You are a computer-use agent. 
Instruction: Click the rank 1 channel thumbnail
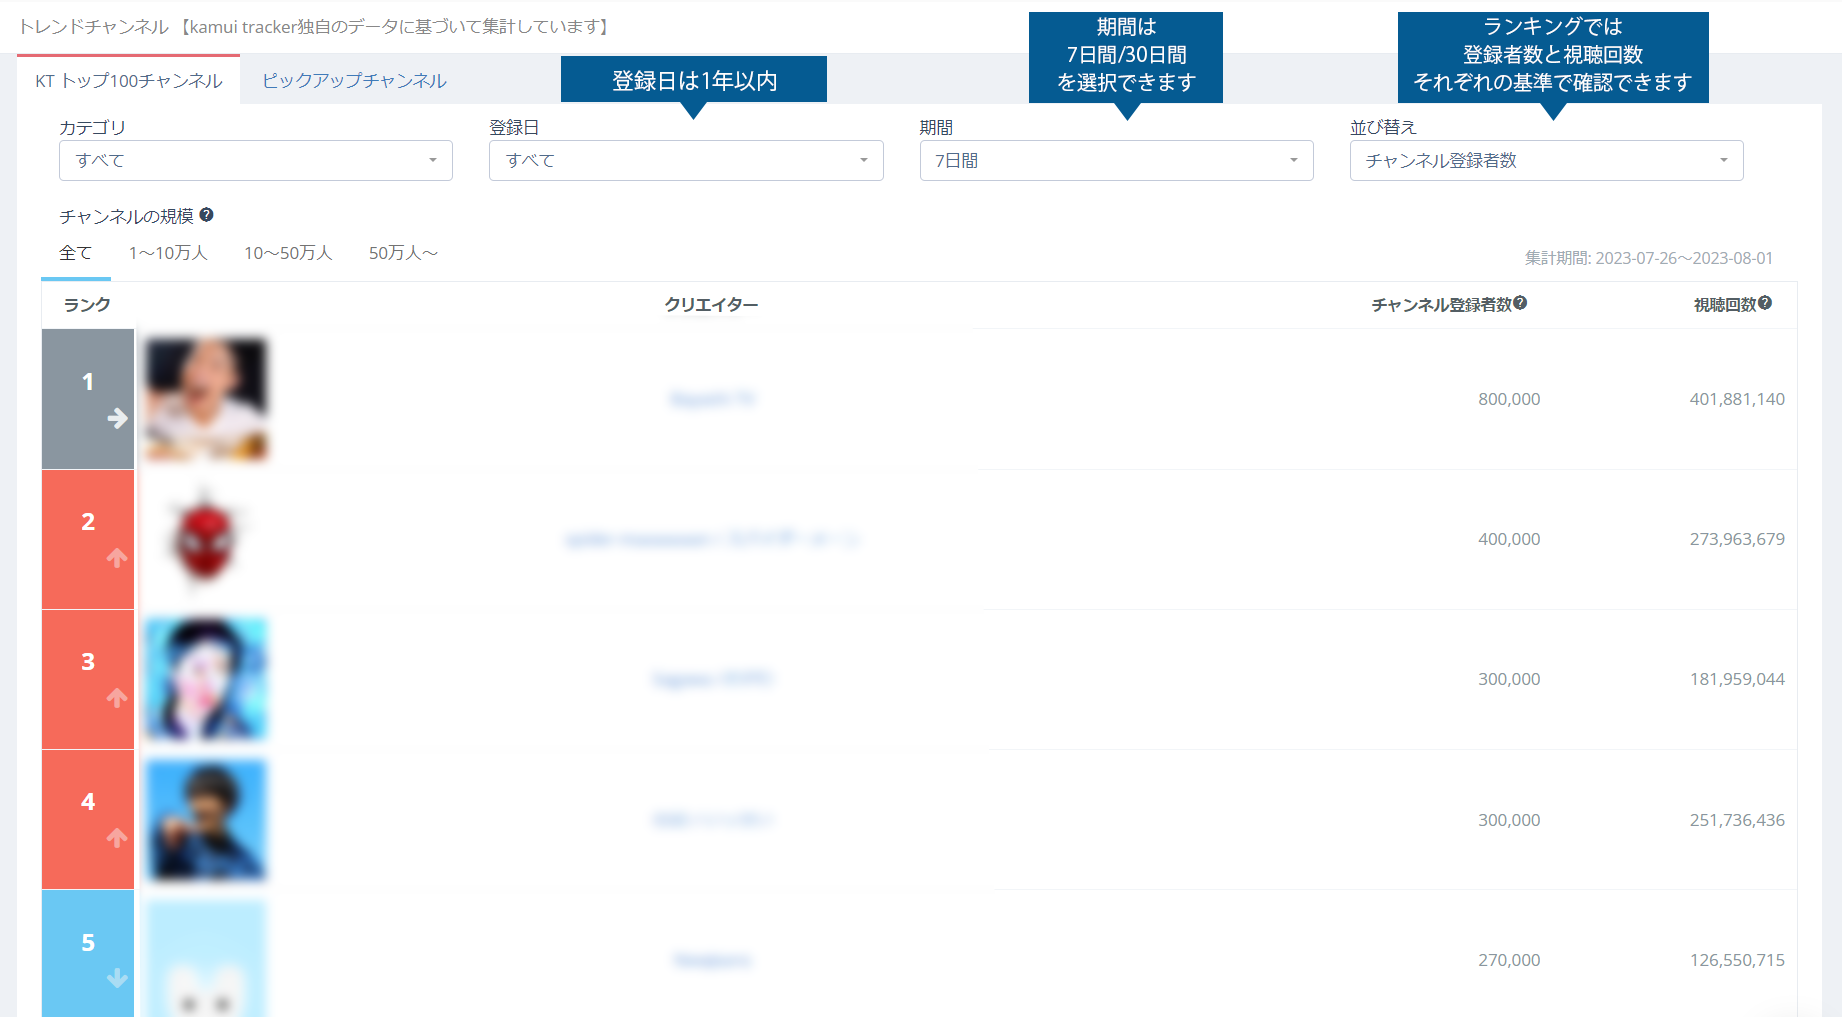point(206,399)
